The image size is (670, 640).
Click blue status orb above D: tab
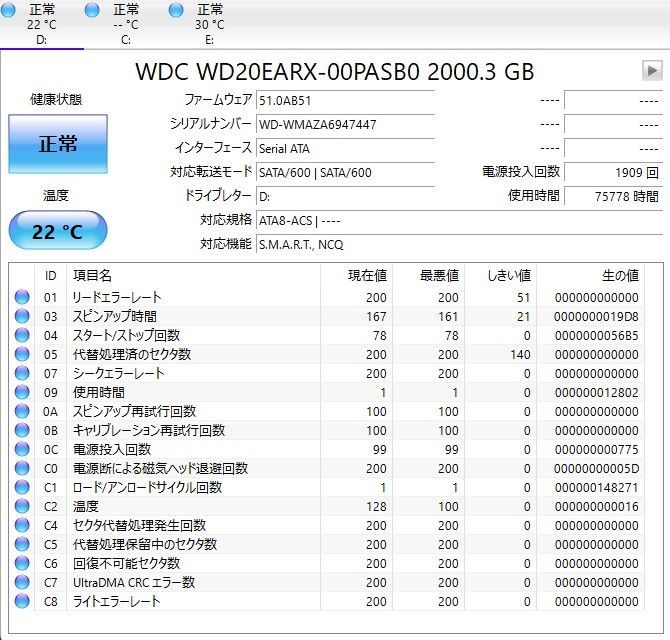tap(8, 10)
